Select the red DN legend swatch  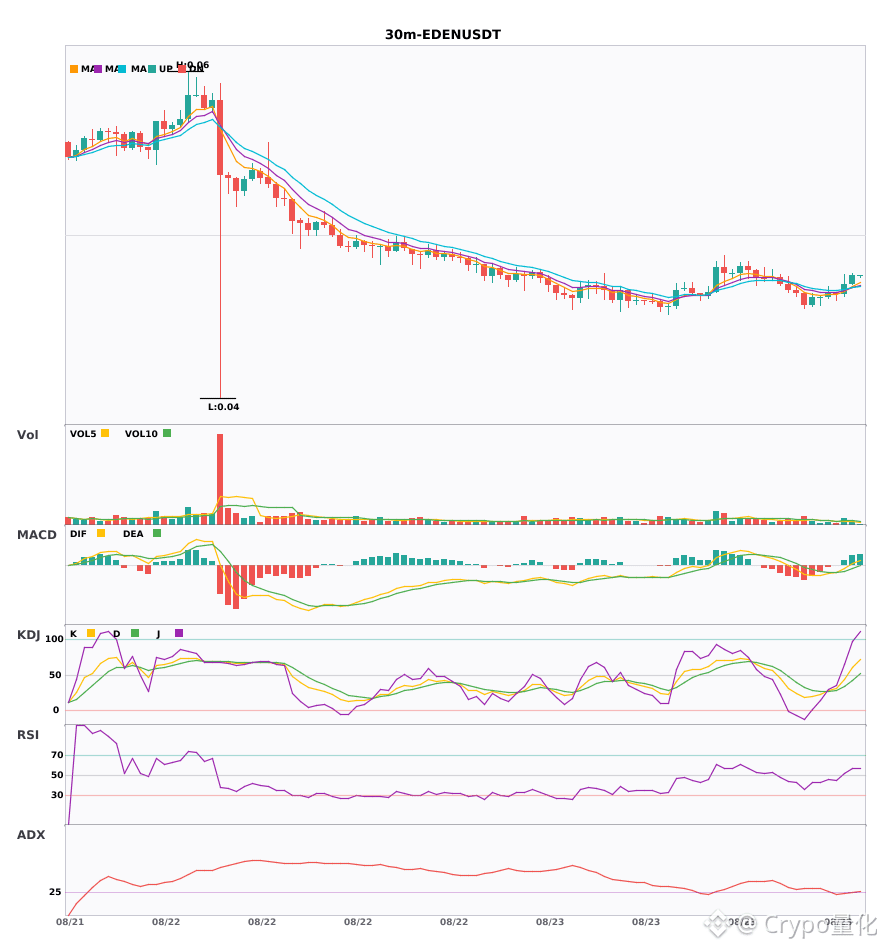[x=181, y=69]
